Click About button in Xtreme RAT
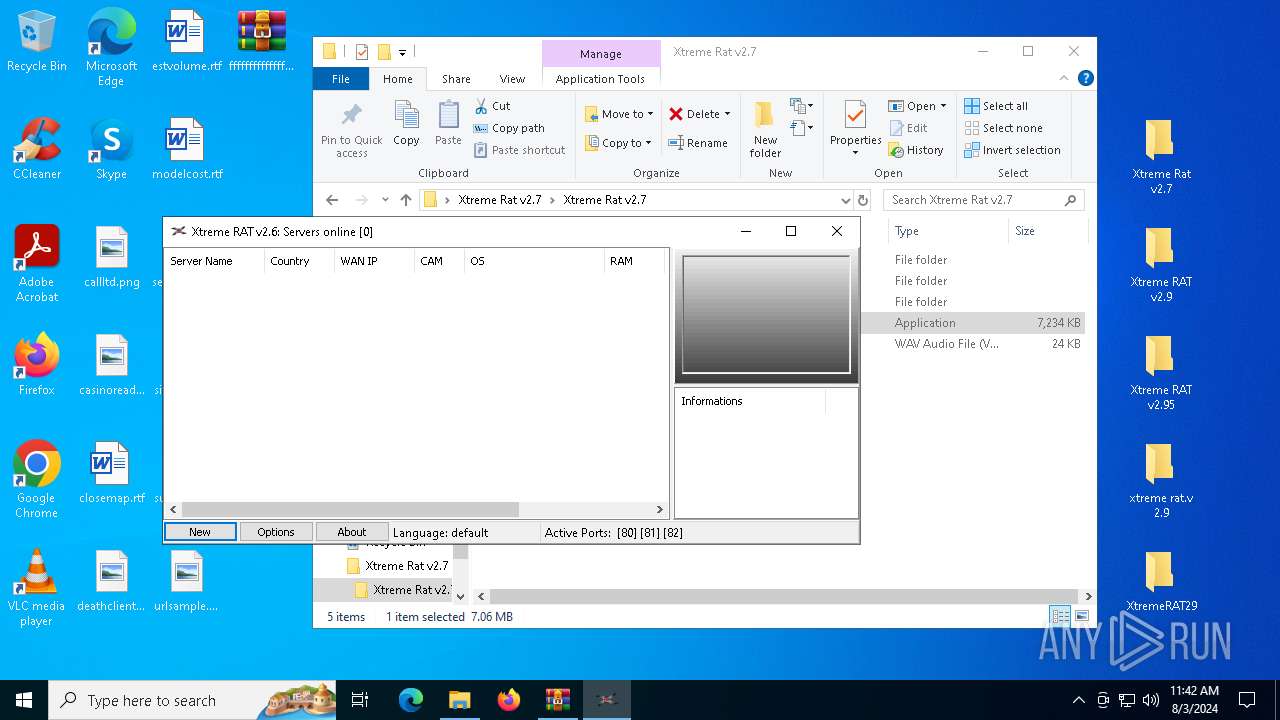This screenshot has height=720, width=1280. [352, 532]
